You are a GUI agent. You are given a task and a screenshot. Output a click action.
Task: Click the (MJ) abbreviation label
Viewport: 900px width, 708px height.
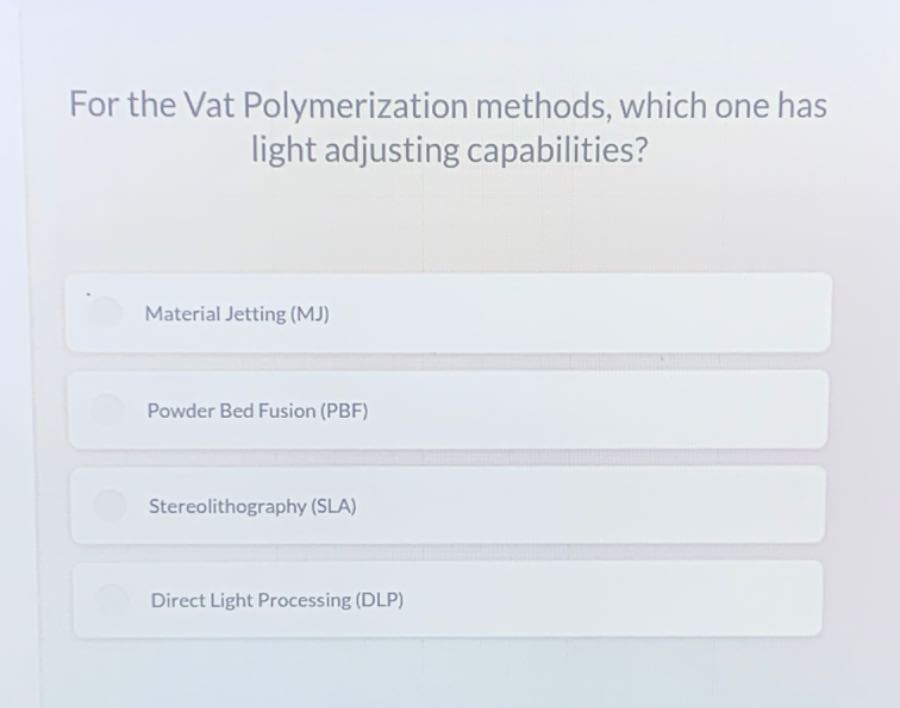pyautogui.click(x=308, y=313)
